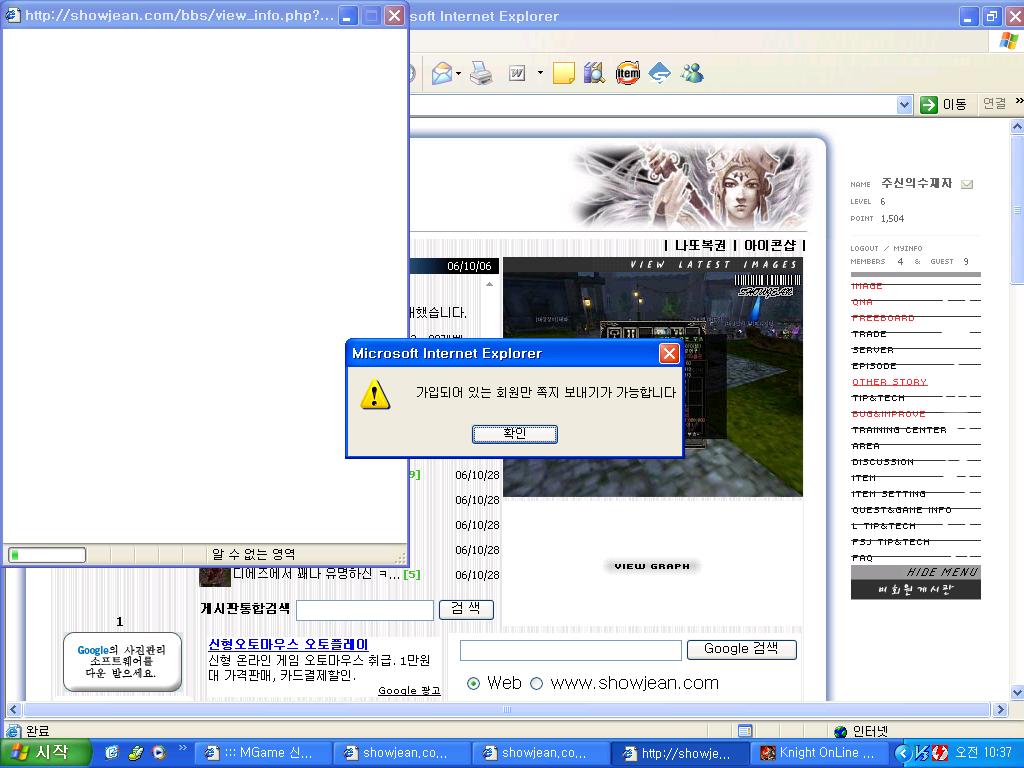Switch to MGame taskbar window
The height and width of the screenshot is (768, 1024).
click(x=263, y=753)
